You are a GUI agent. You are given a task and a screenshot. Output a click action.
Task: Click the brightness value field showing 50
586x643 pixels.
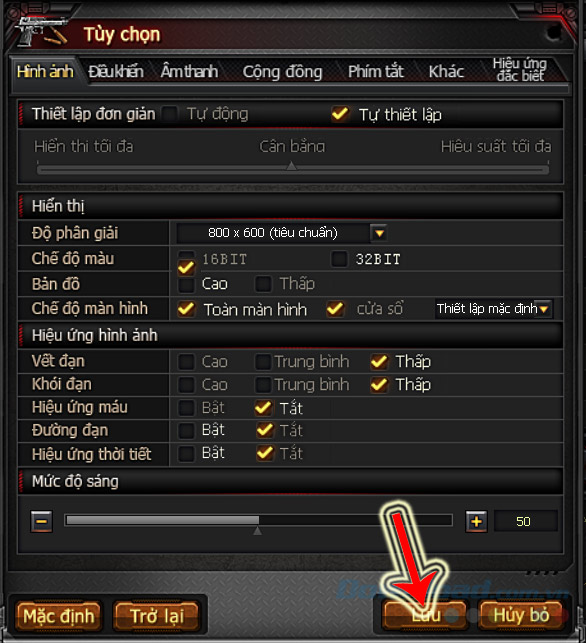(525, 521)
